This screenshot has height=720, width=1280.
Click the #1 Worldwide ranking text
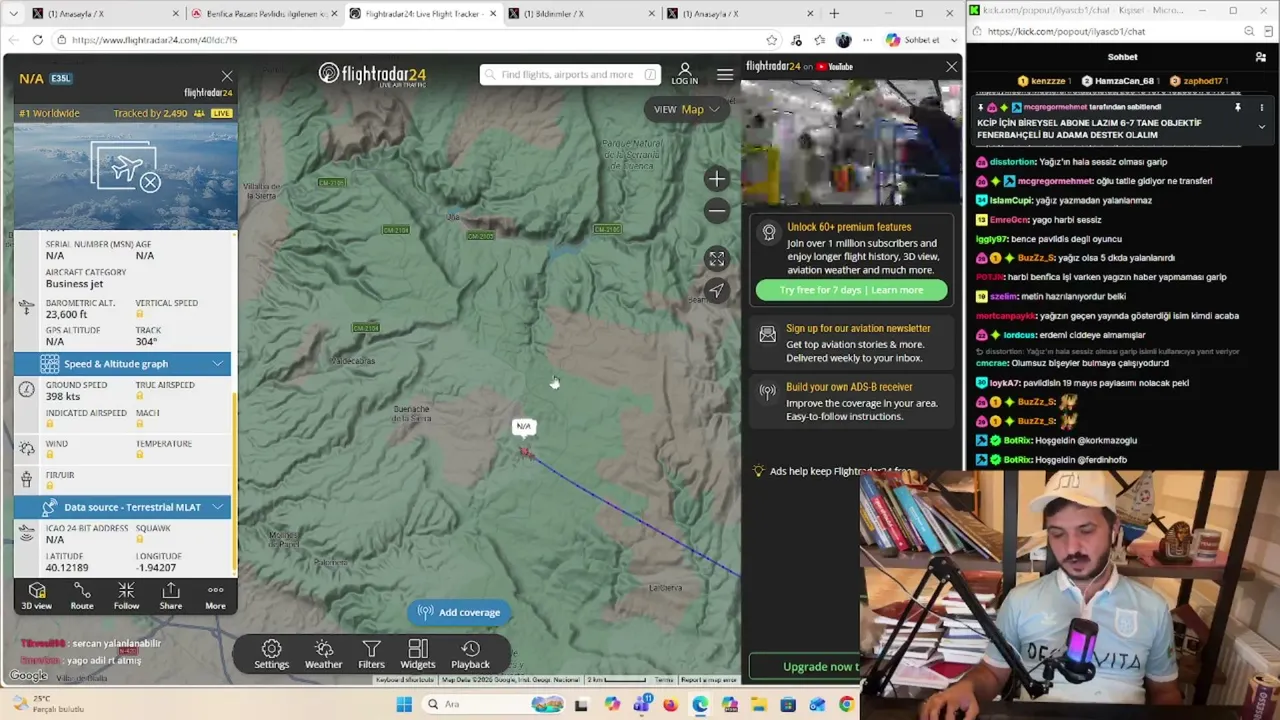[x=49, y=113]
